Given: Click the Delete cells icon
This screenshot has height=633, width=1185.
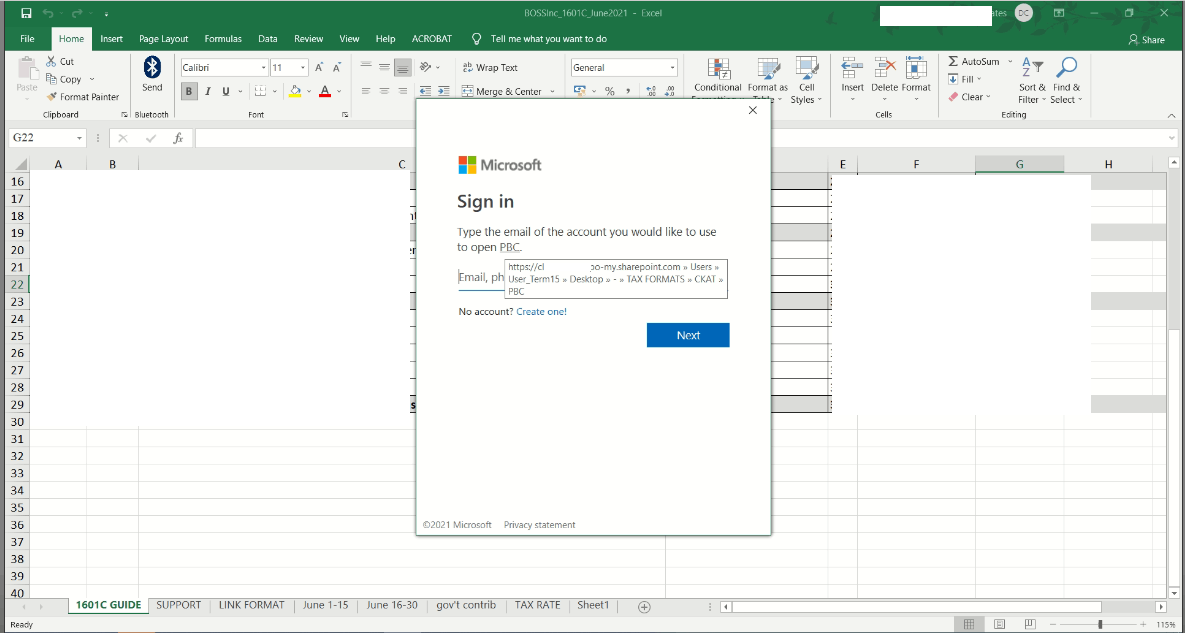Looking at the screenshot, I should [x=884, y=68].
